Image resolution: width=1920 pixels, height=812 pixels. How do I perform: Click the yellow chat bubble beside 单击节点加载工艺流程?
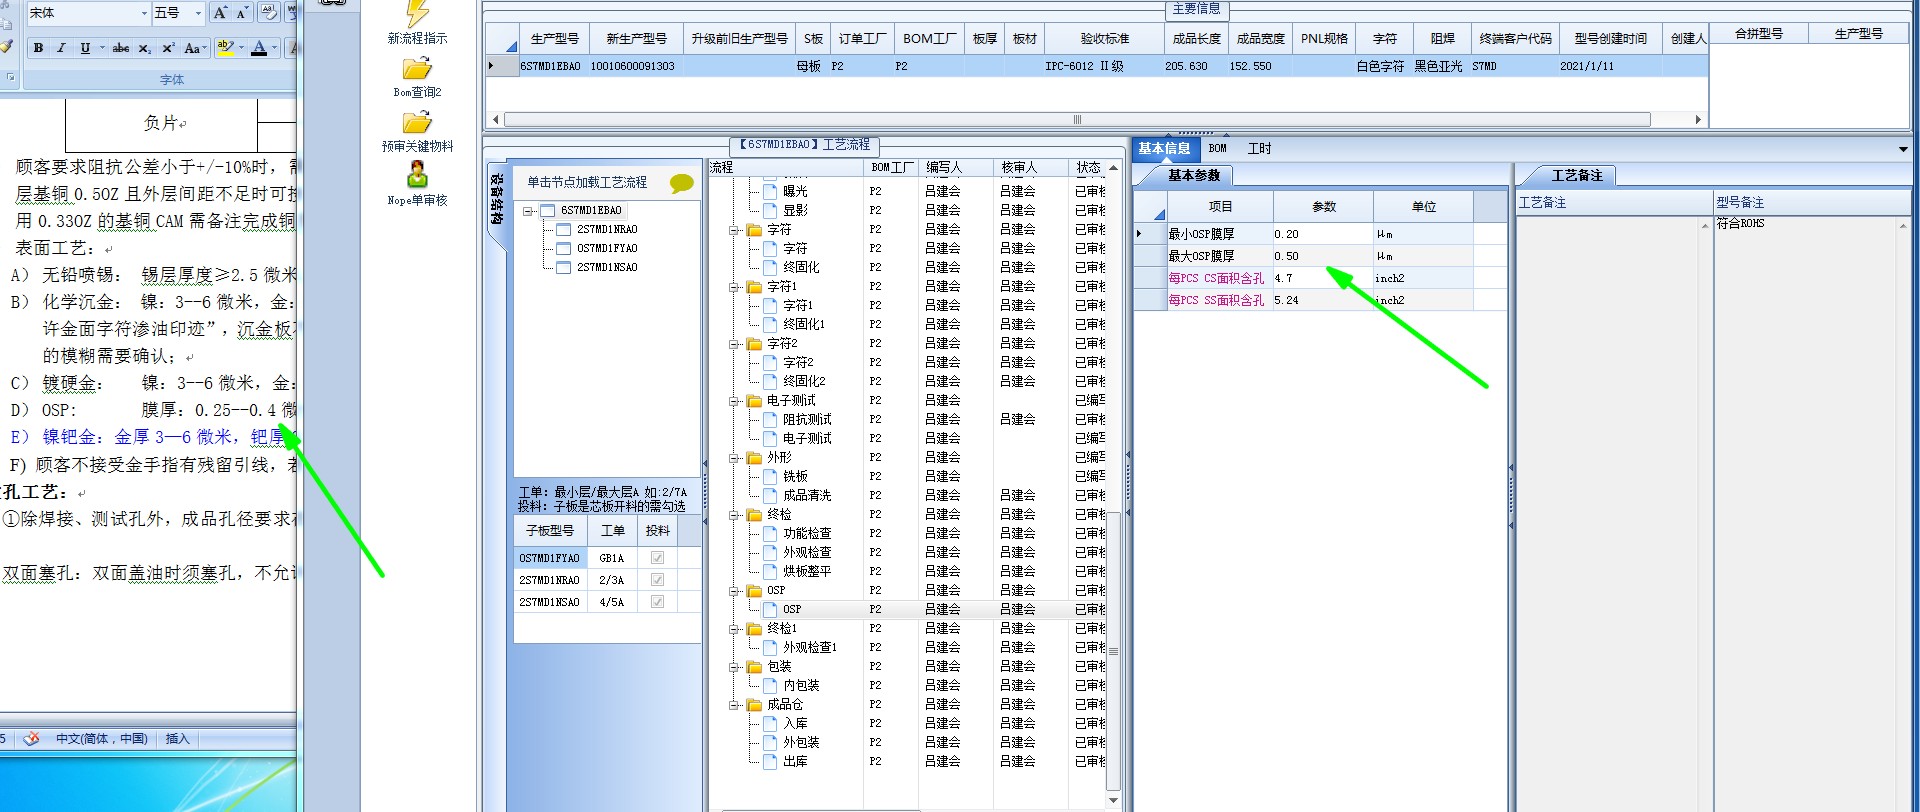[x=682, y=183]
